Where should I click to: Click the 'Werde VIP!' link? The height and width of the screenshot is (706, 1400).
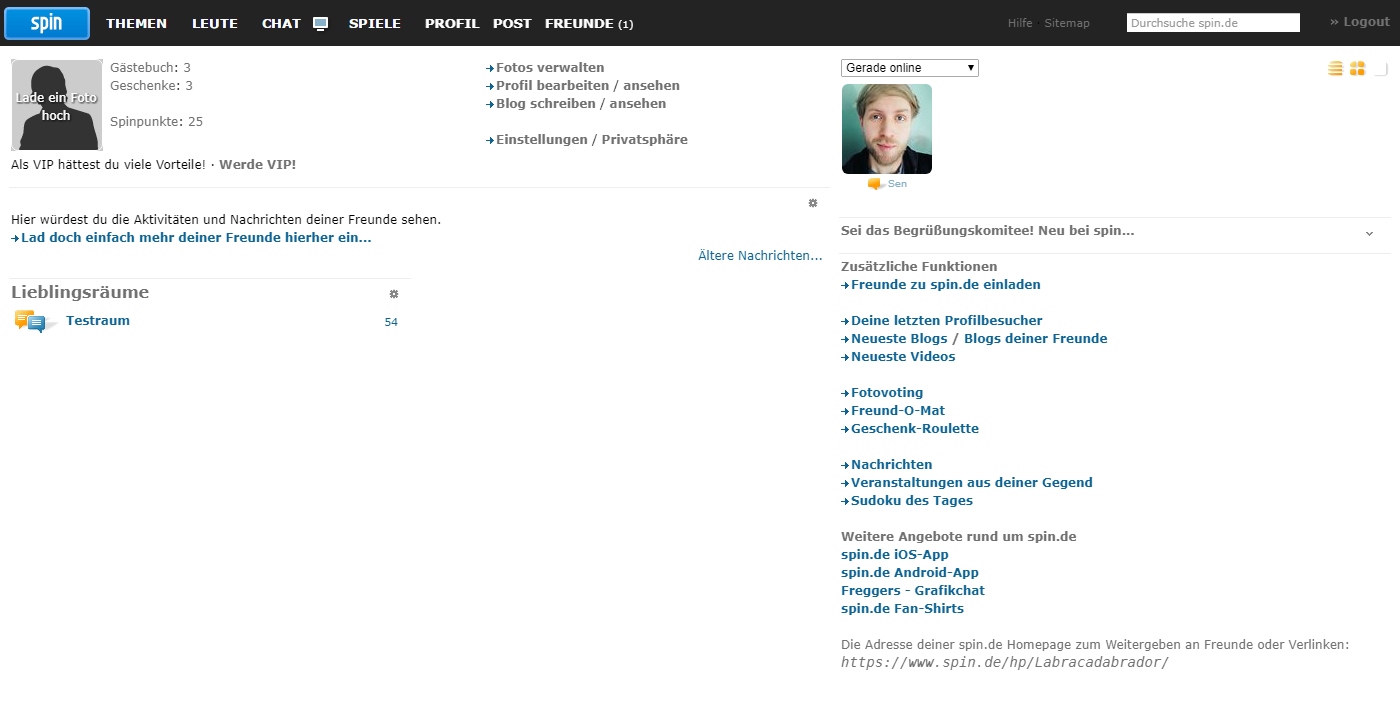tap(258, 164)
